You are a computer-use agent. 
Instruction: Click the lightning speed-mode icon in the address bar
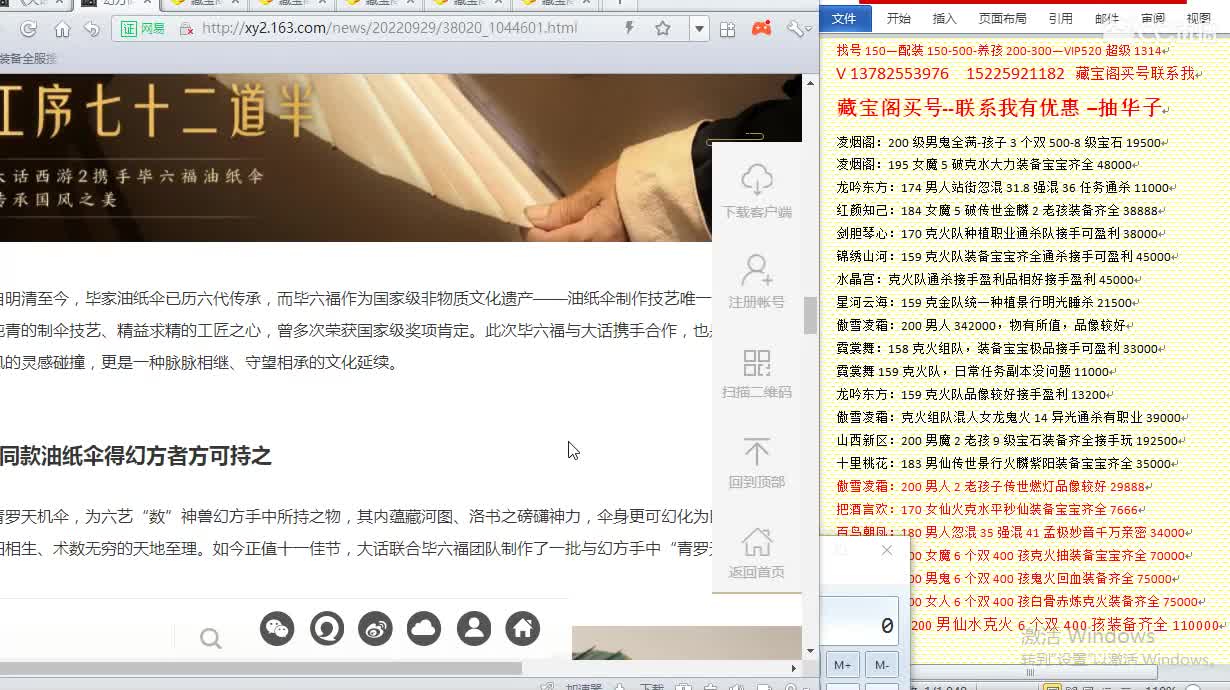coord(629,29)
